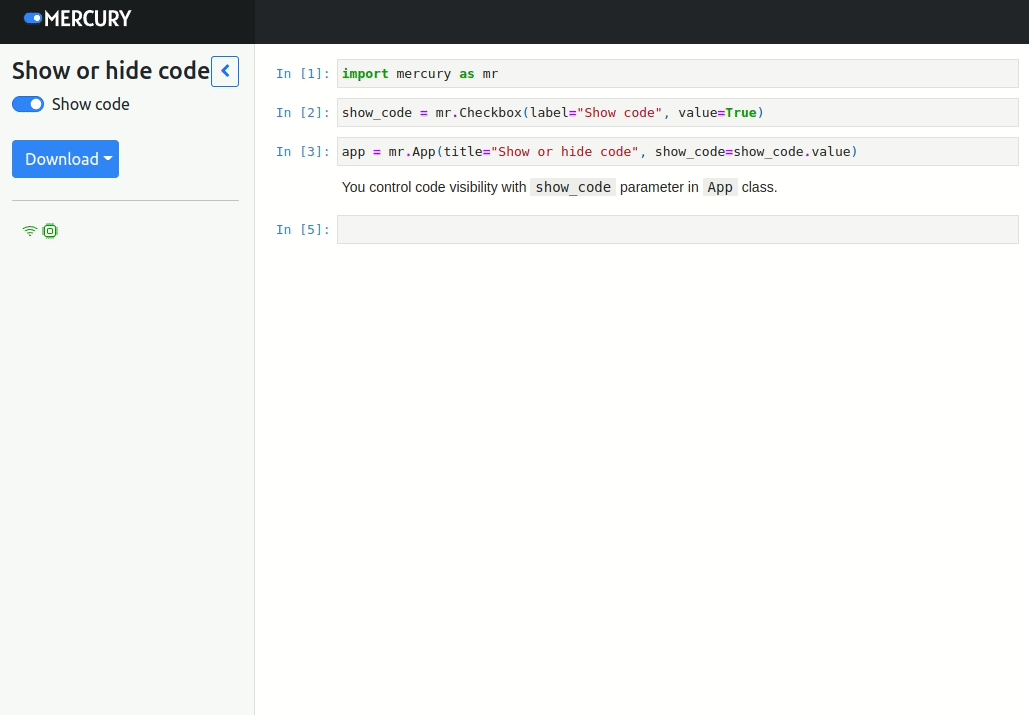Screen dimensions: 1029x715
Task: Toggle off the Show code switch
Action: (x=28, y=104)
